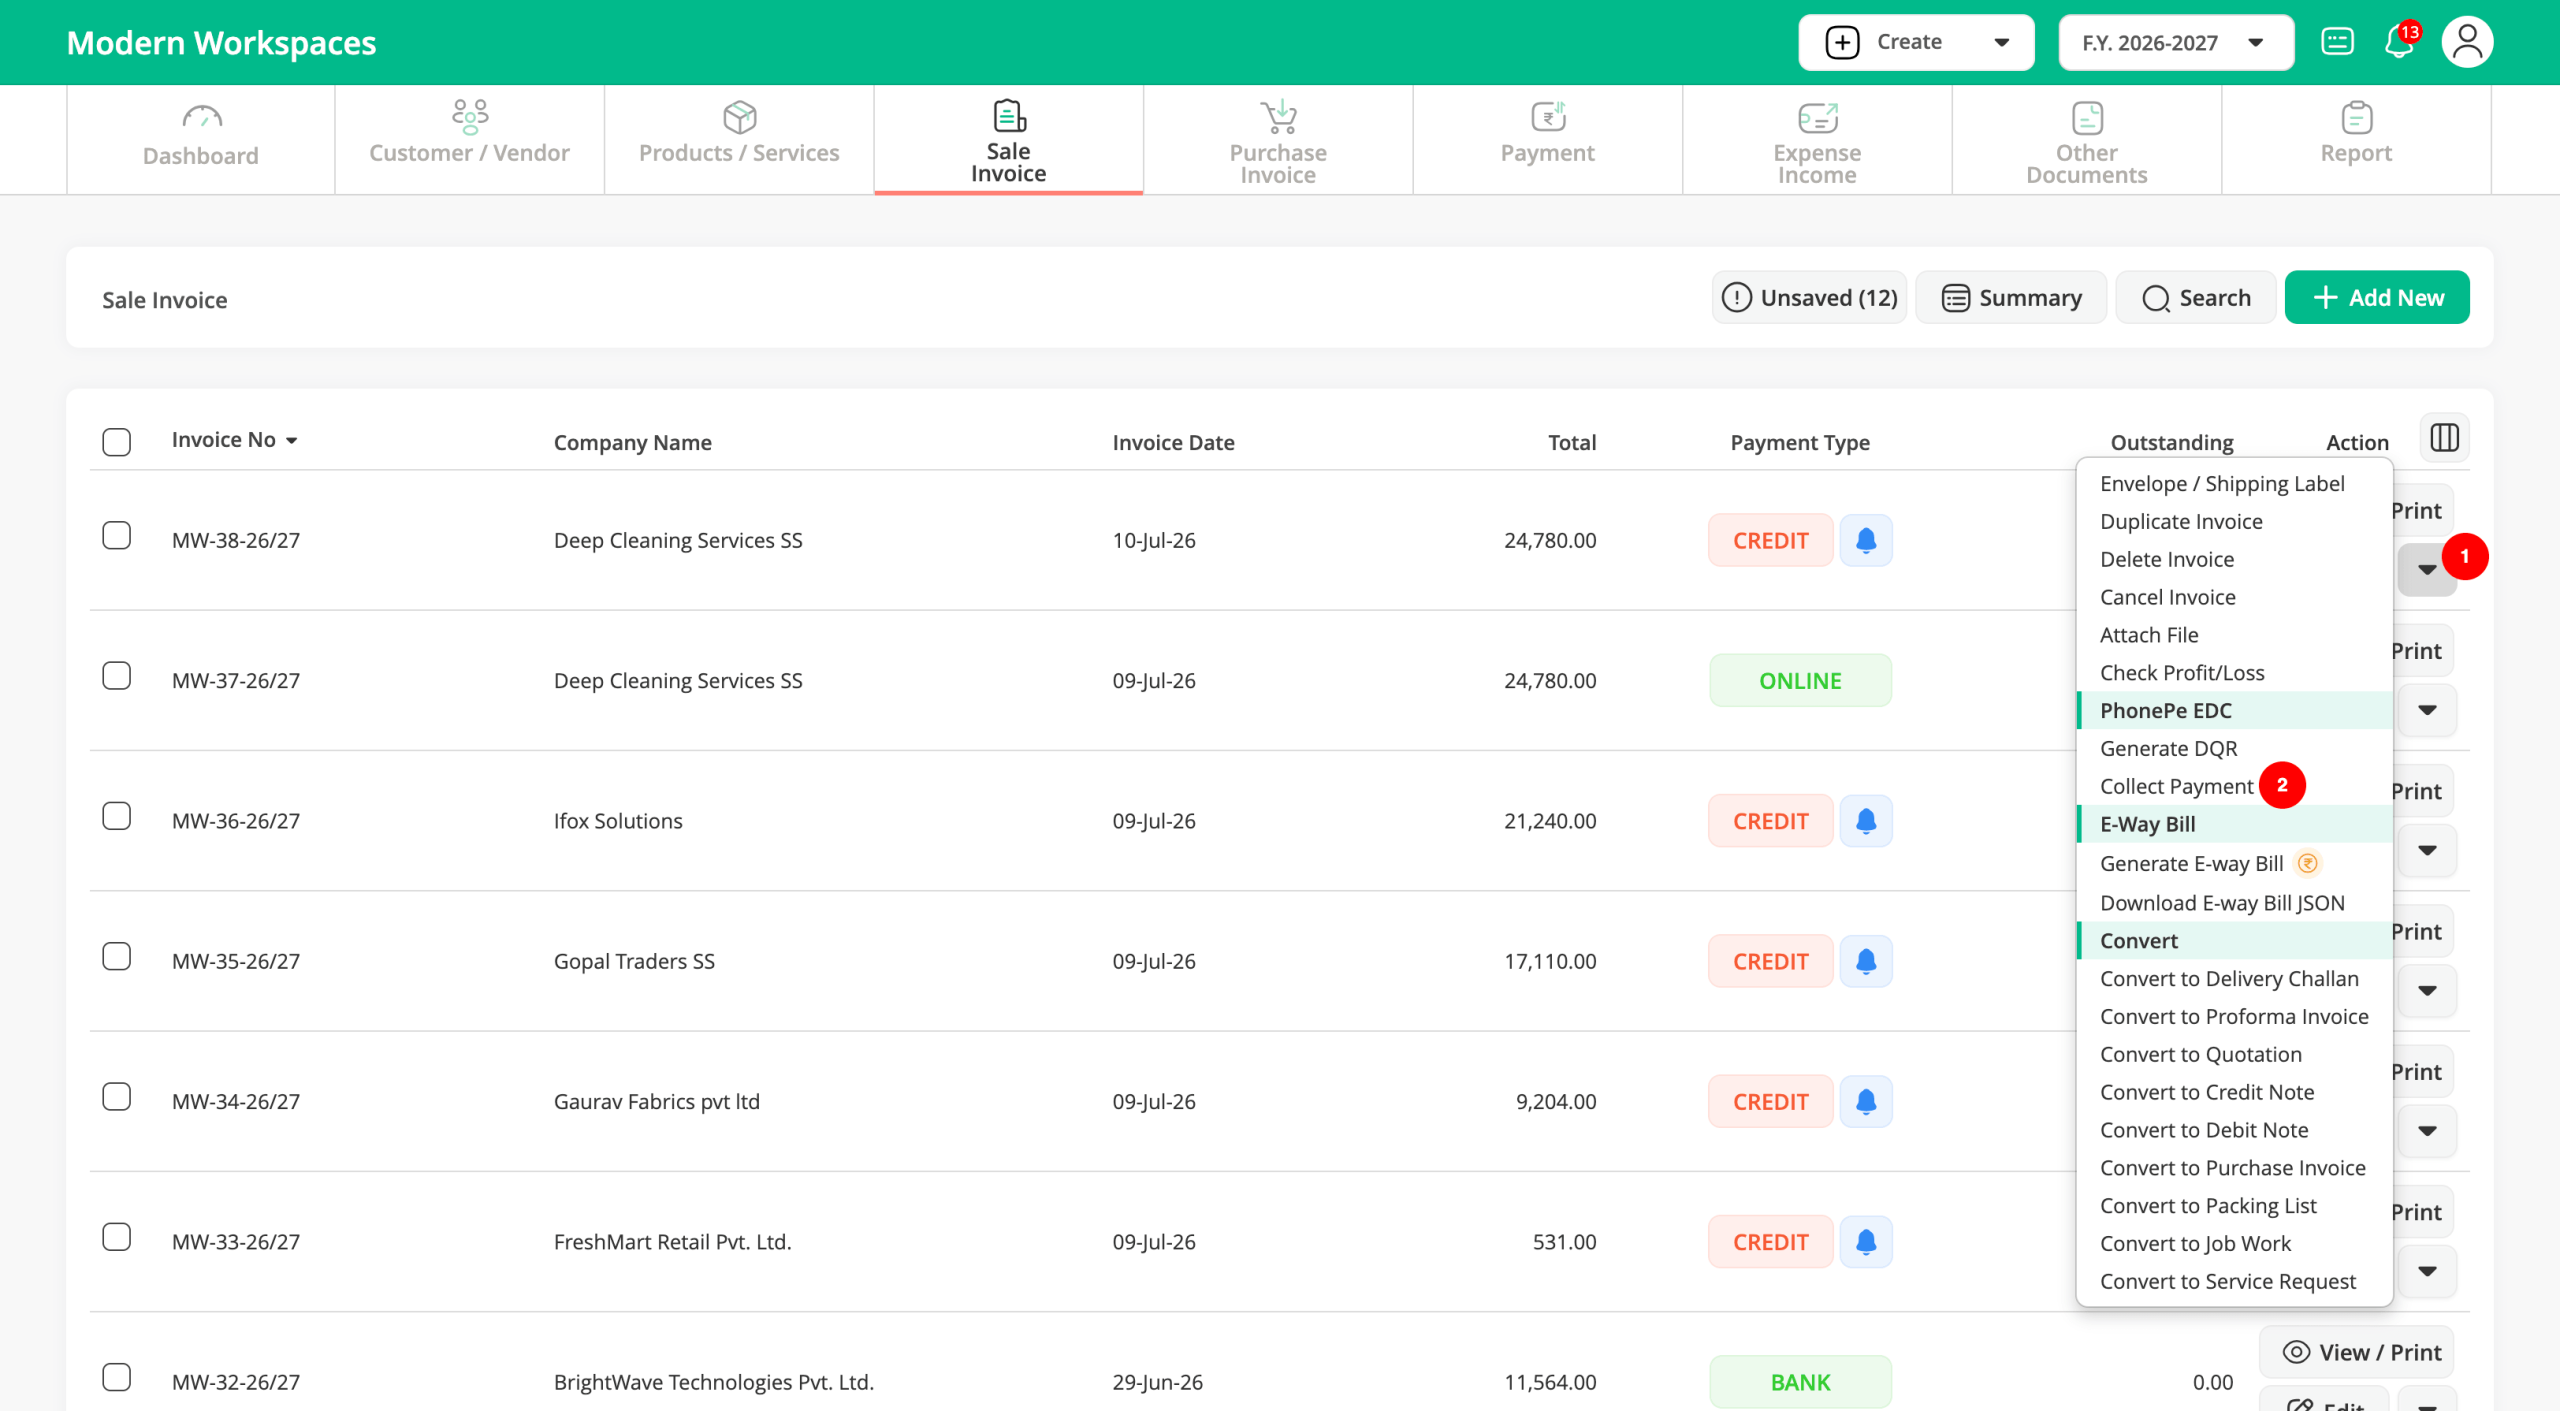Screen dimensions: 2560x1411
Task: Select Convert to Delivery Challan
Action: (x=2234, y=978)
